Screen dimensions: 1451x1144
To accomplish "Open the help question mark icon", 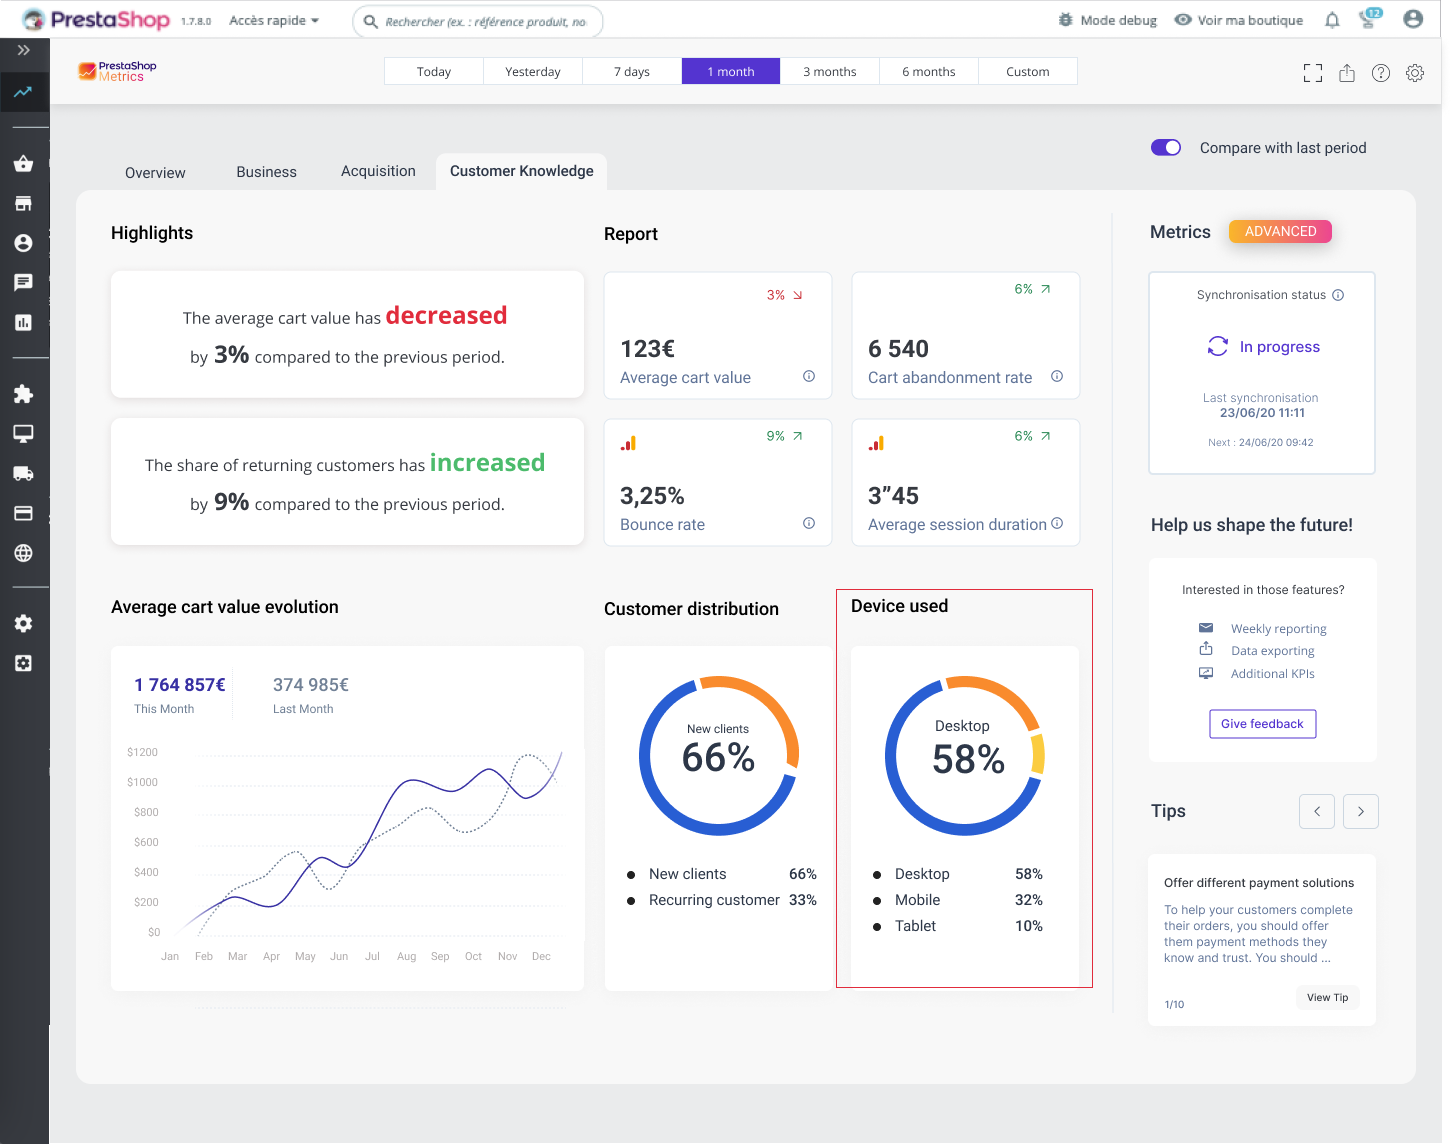I will pos(1381,73).
